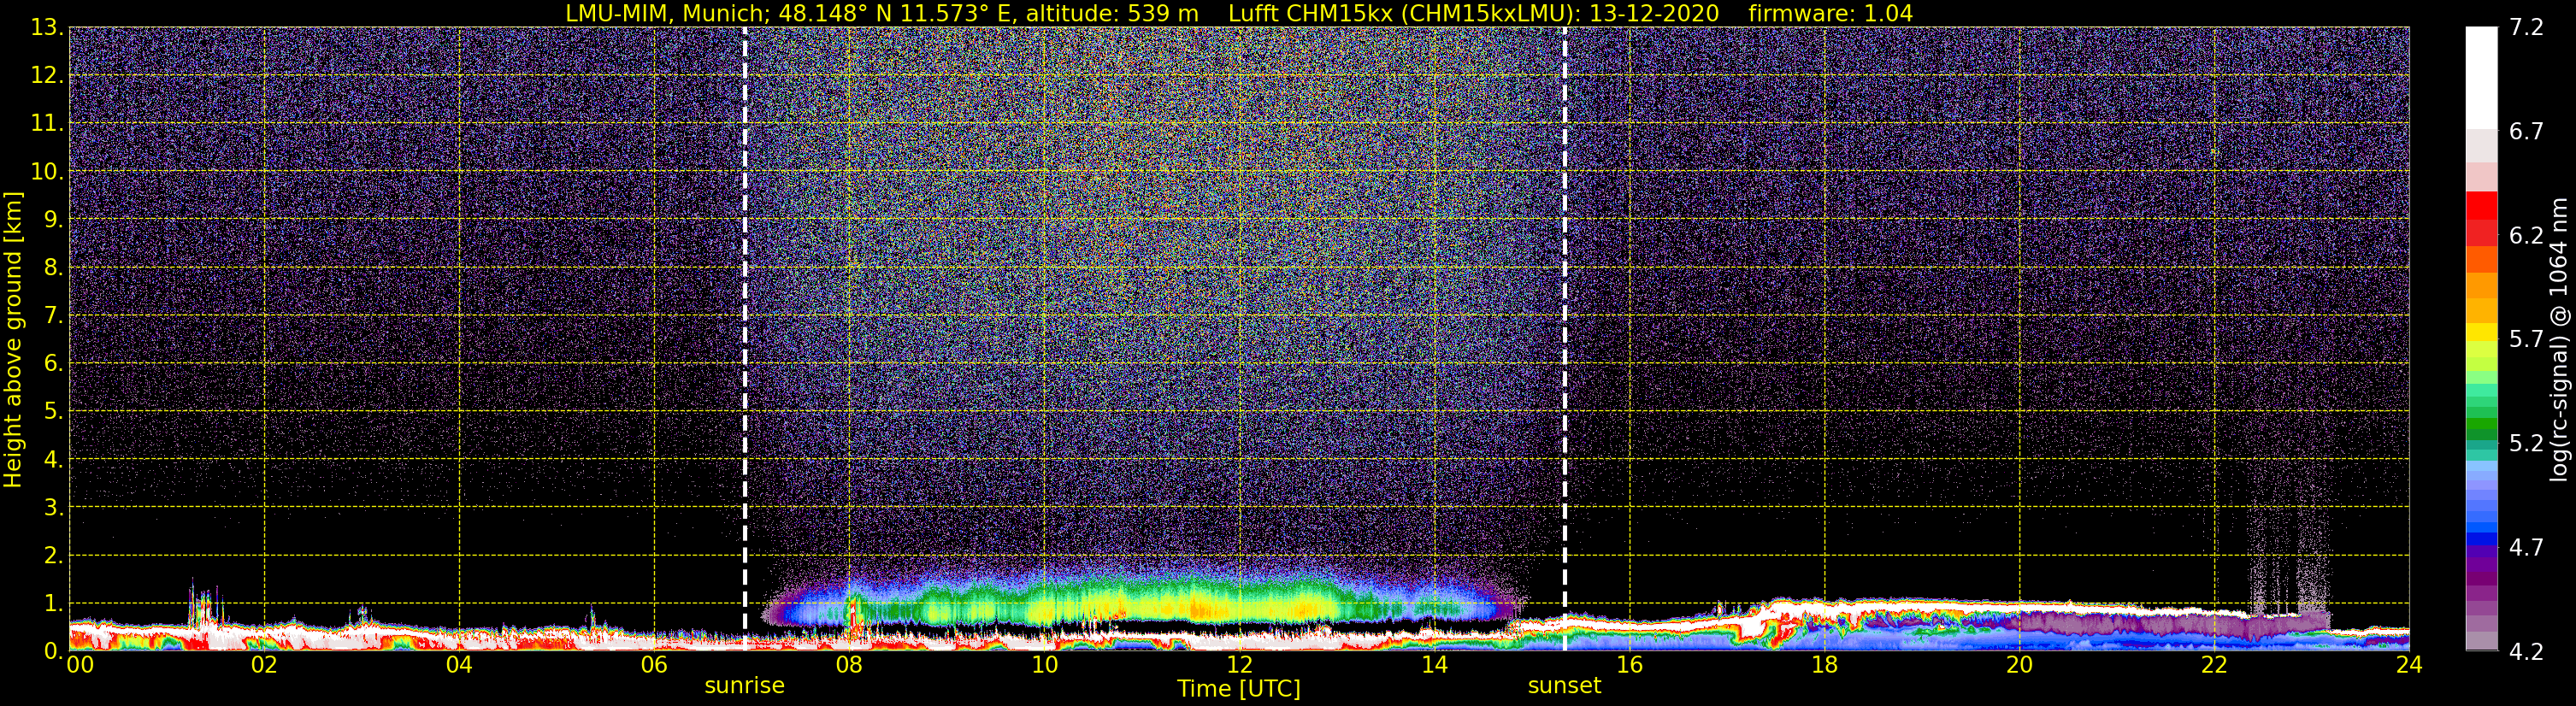Image resolution: width=2576 pixels, height=706 pixels.
Task: Click the height axis tick label '6.'
Action: [54, 363]
